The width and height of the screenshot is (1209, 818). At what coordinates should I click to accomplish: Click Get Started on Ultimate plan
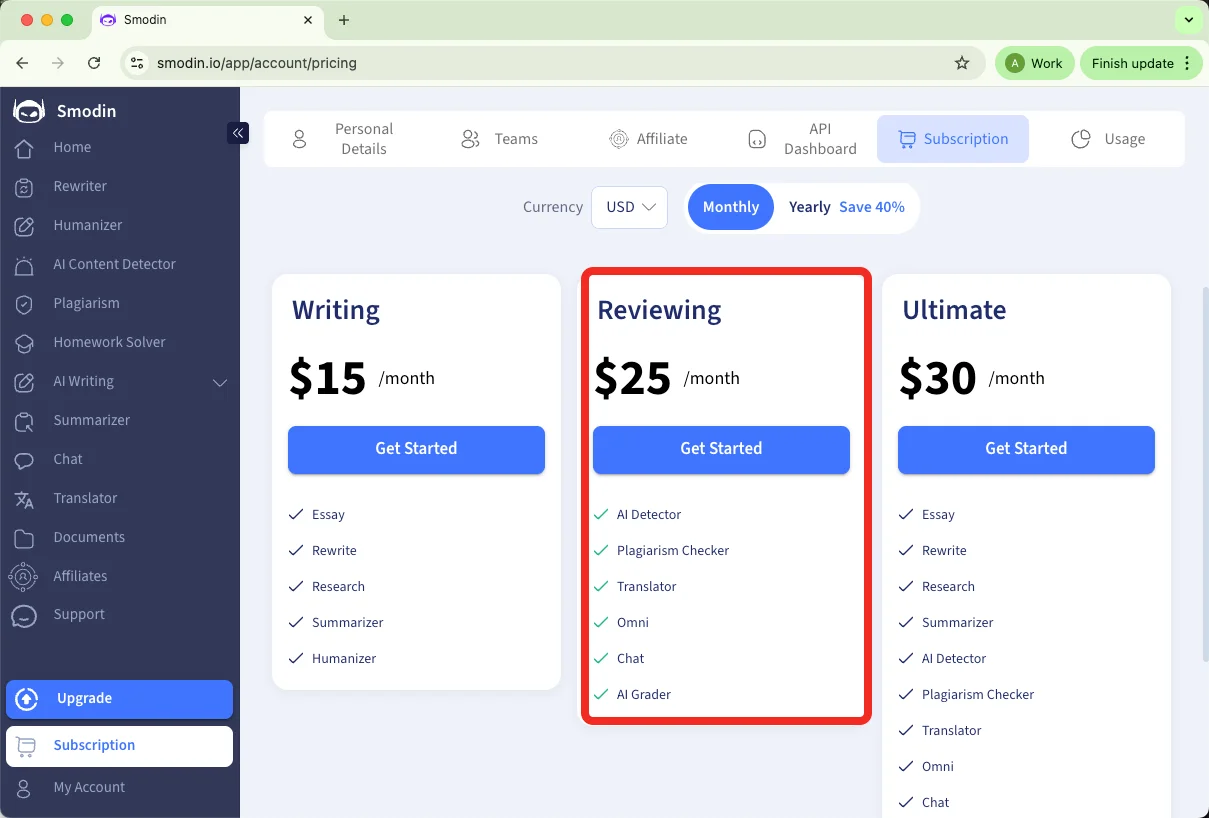tap(1026, 449)
